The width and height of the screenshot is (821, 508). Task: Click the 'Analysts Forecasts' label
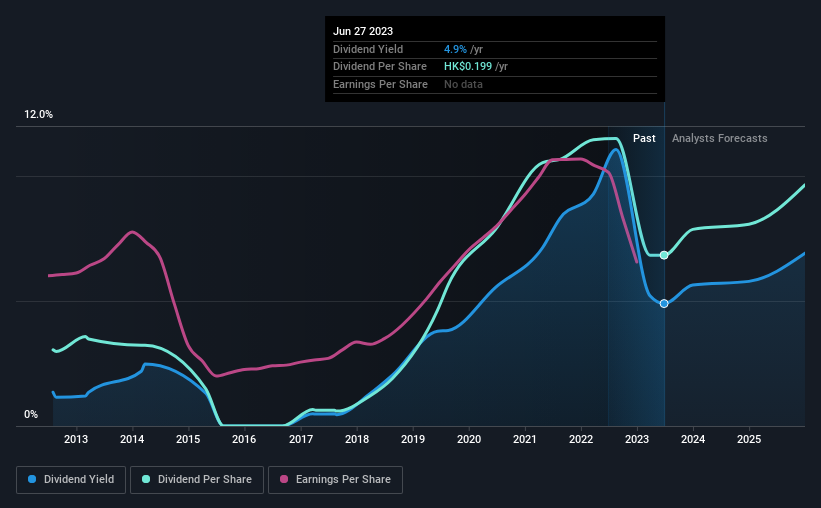pos(719,138)
